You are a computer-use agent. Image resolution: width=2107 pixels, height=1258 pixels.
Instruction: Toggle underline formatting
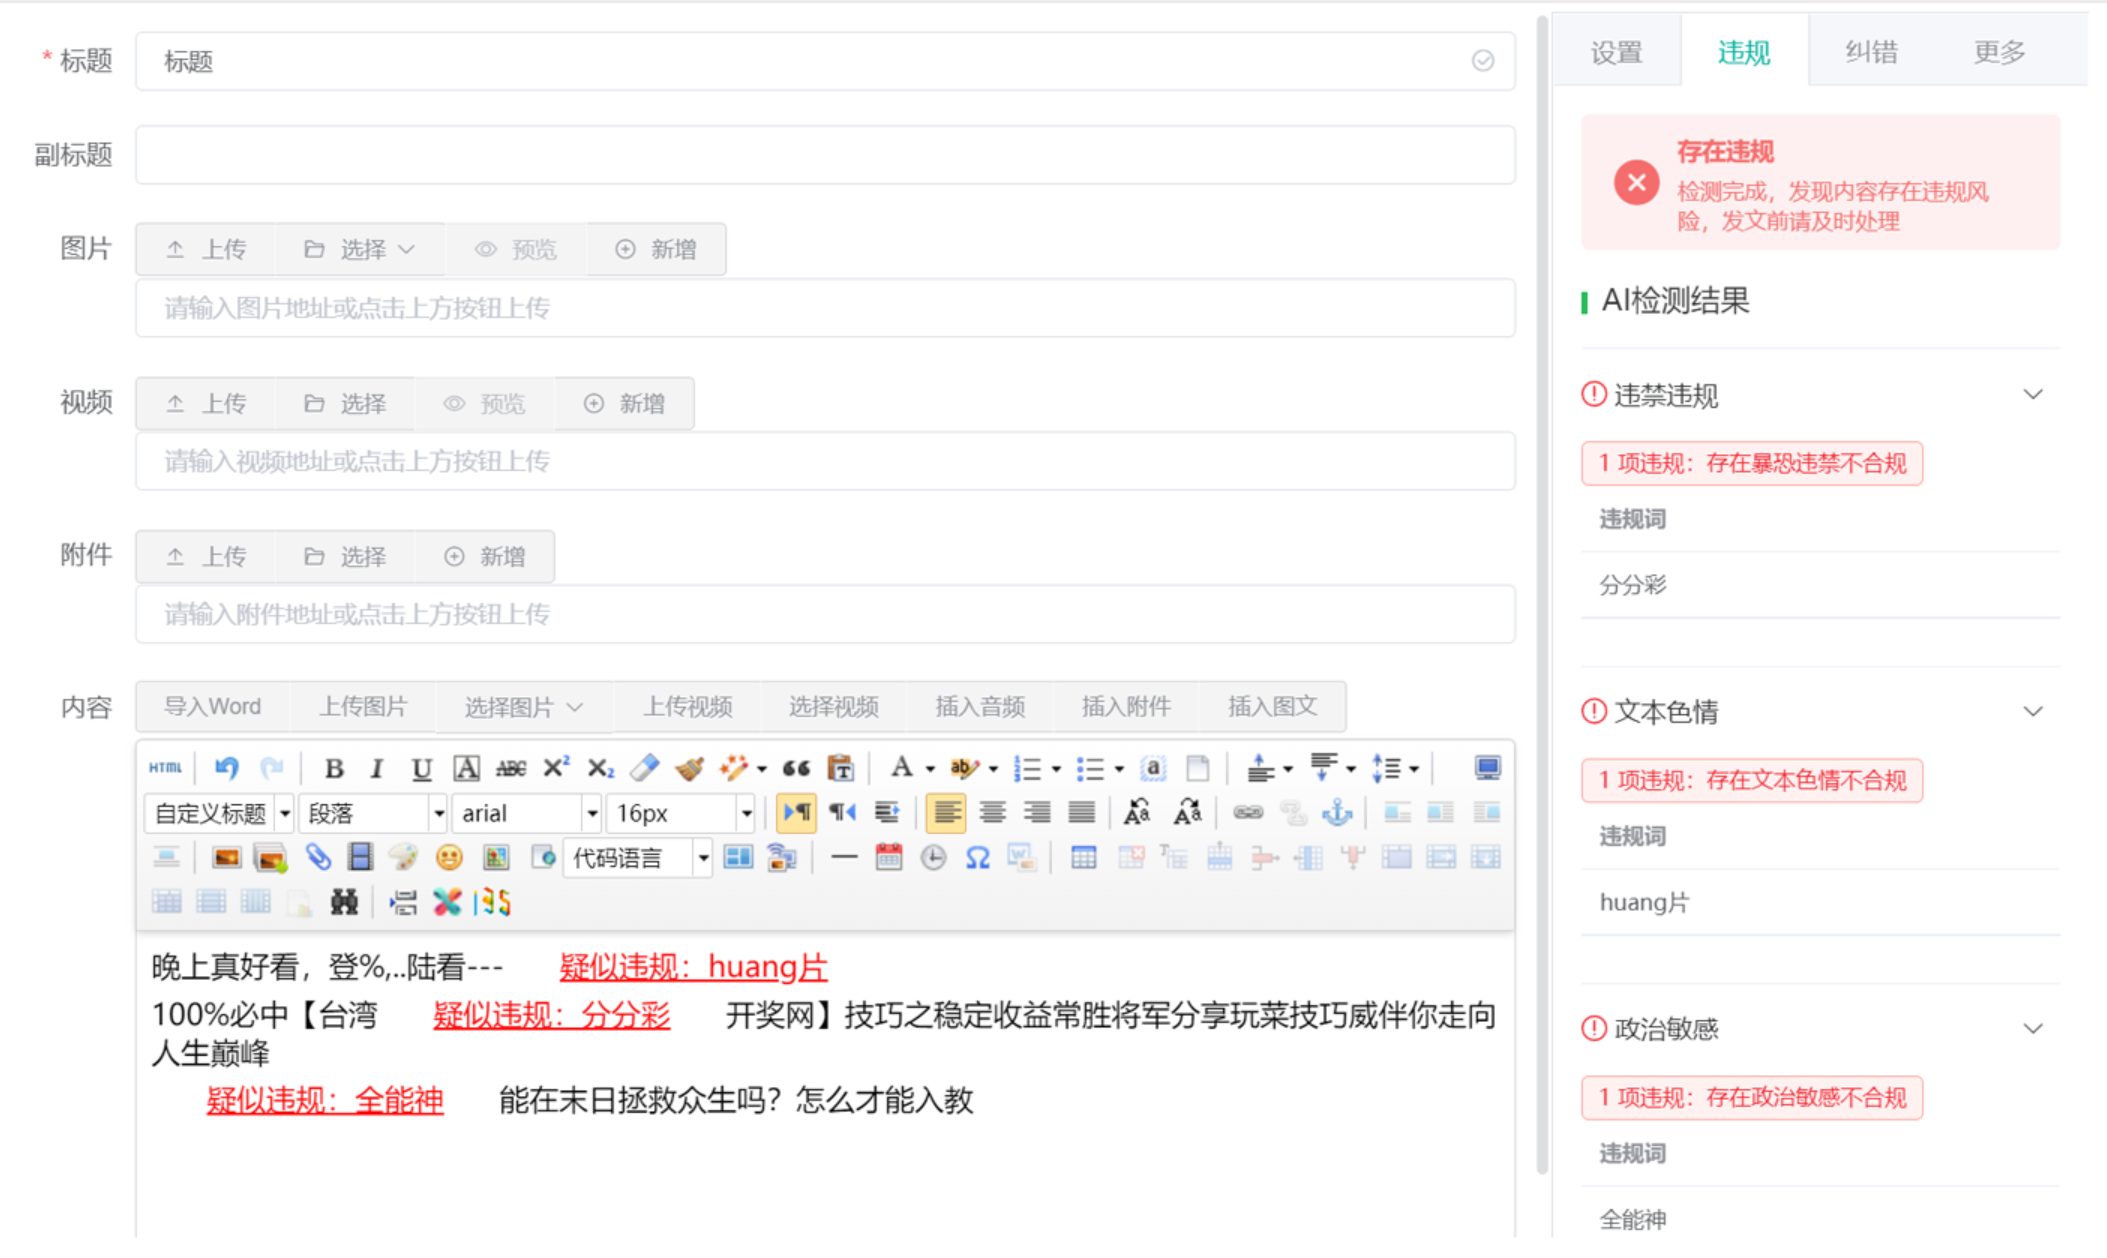421,768
